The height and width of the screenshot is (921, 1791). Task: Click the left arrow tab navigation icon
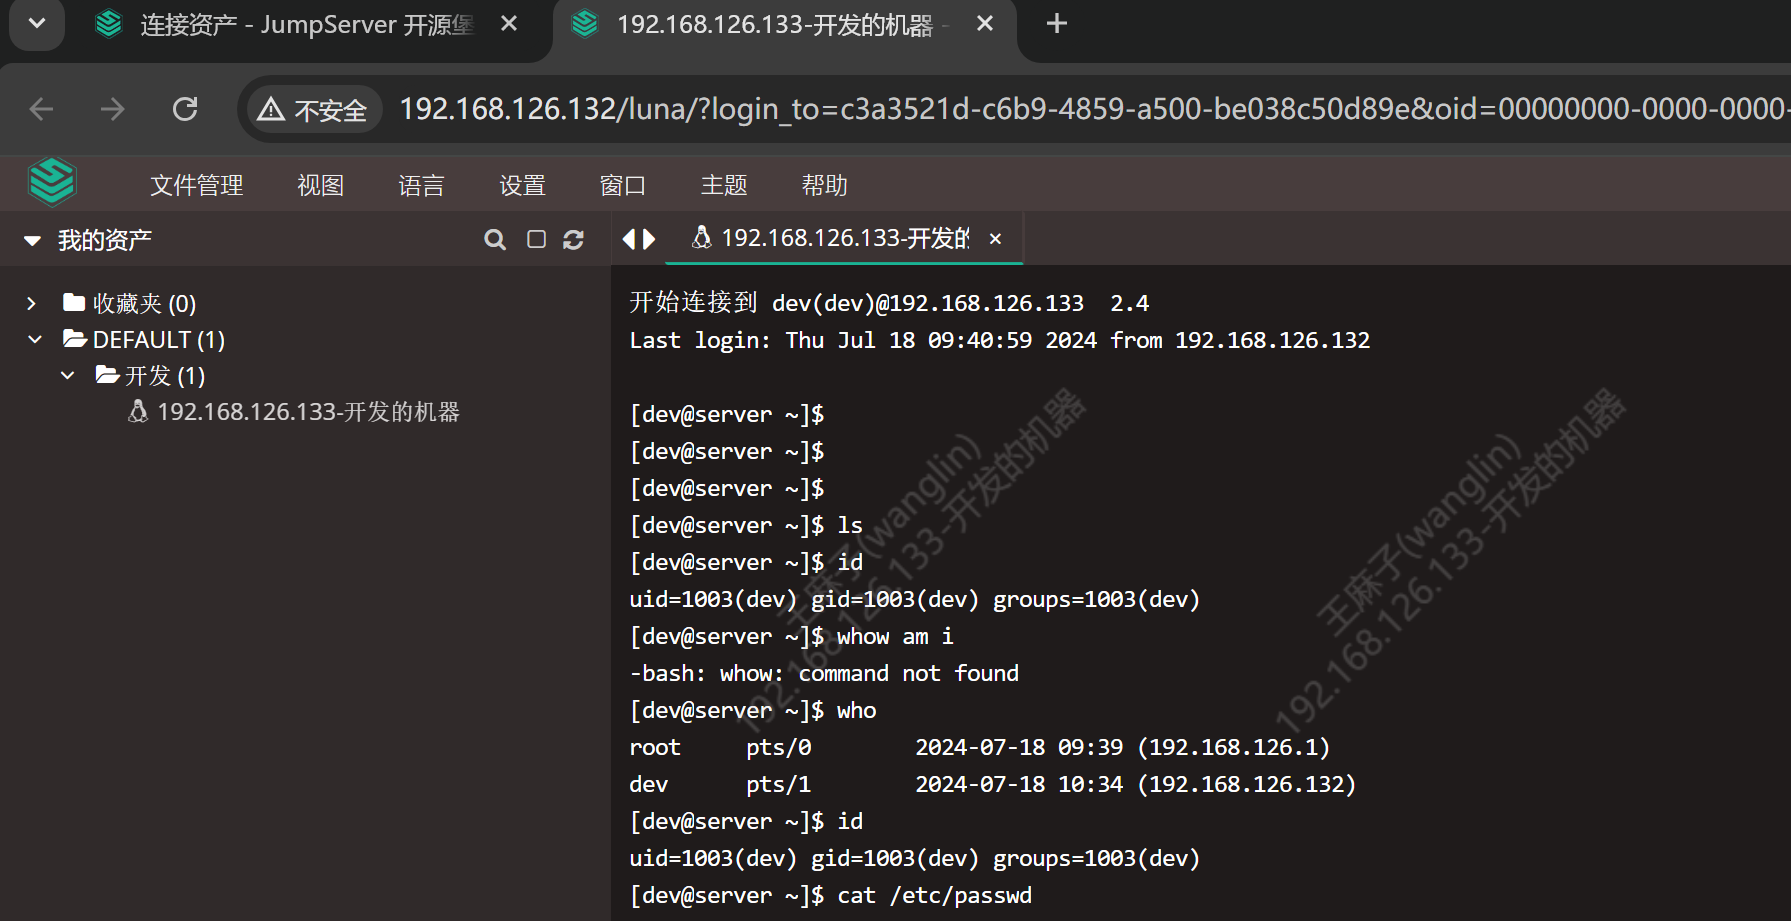tap(628, 239)
